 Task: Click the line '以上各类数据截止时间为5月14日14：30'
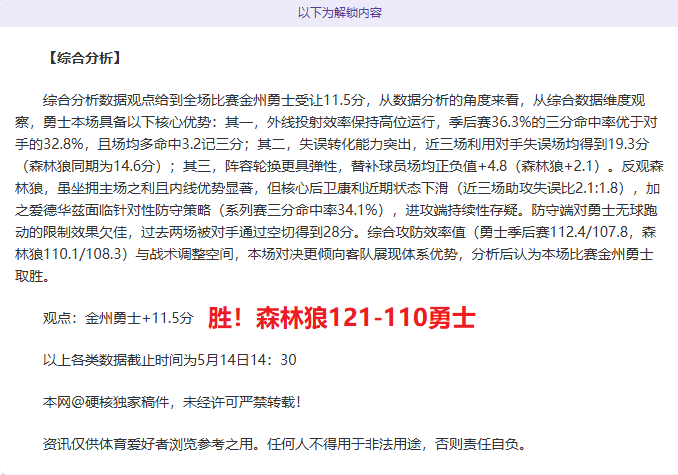click(x=170, y=360)
